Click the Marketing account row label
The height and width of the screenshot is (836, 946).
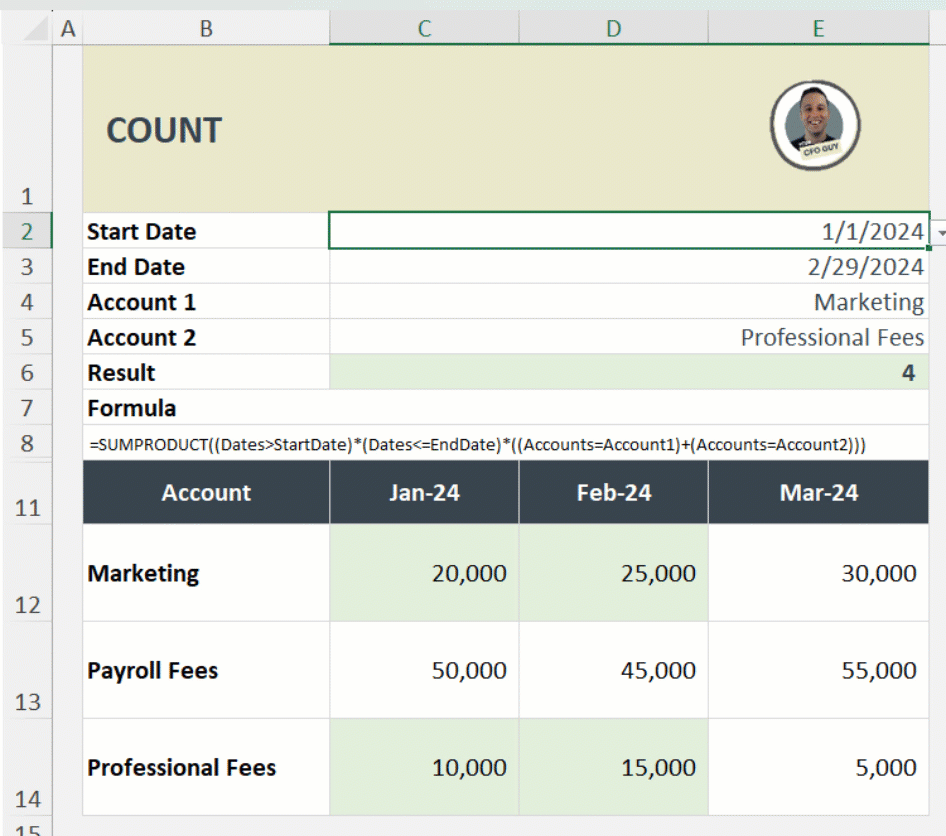[x=205, y=573]
